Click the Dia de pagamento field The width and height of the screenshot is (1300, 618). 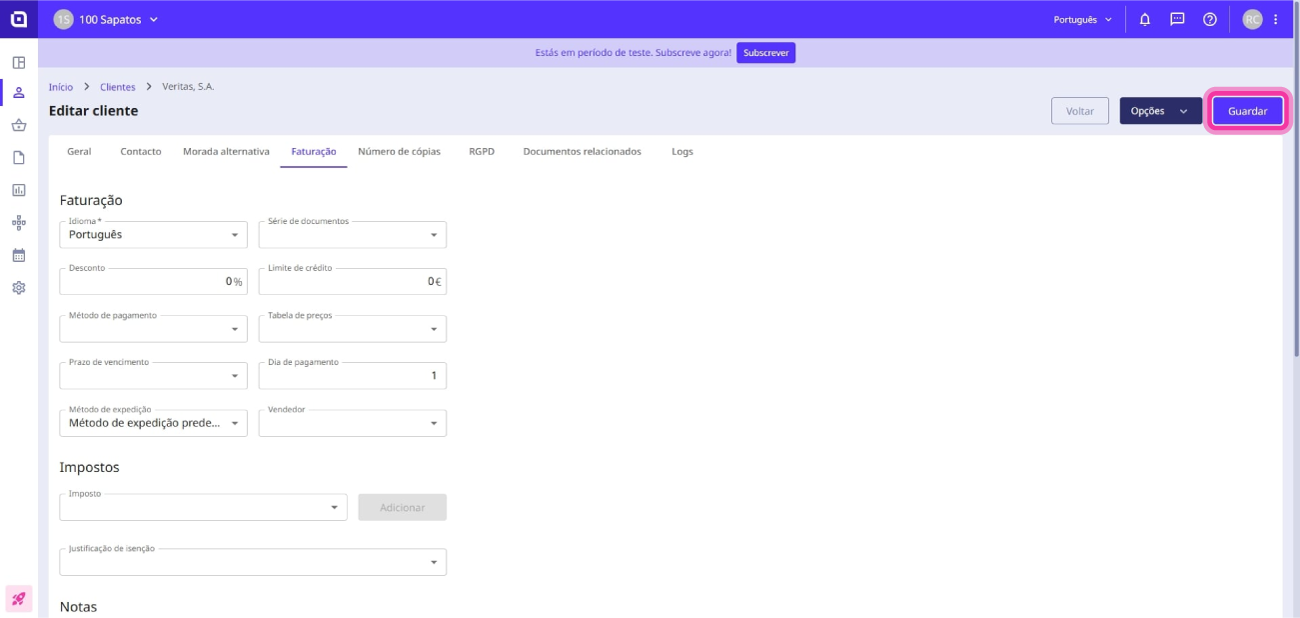point(352,375)
